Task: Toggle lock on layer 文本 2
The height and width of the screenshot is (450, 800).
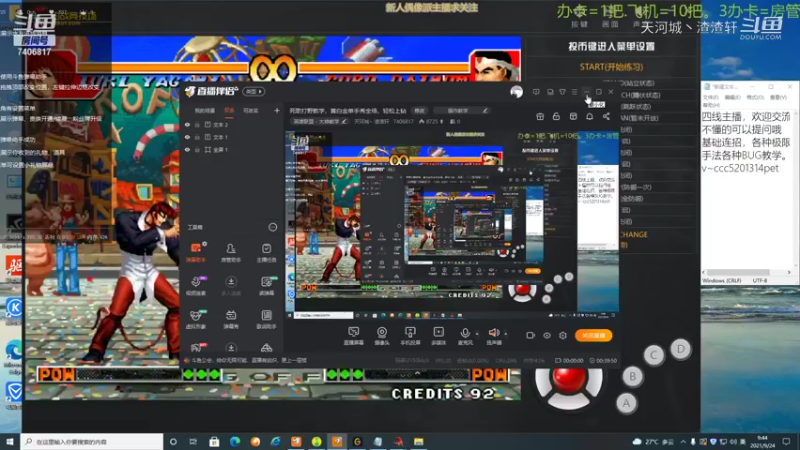Action: pyautogui.click(x=197, y=124)
